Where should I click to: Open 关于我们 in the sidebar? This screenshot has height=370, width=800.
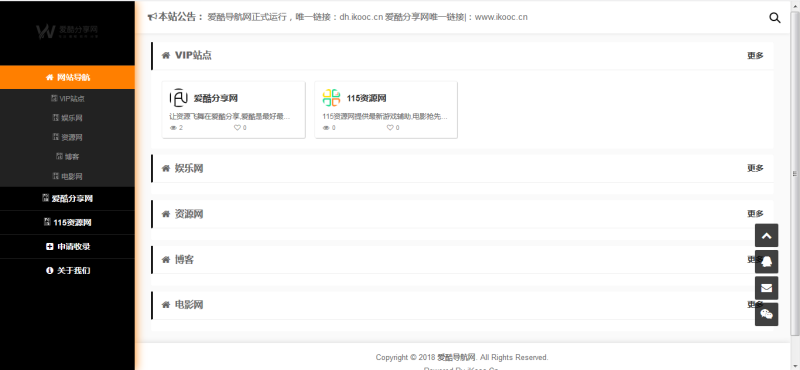(x=67, y=270)
